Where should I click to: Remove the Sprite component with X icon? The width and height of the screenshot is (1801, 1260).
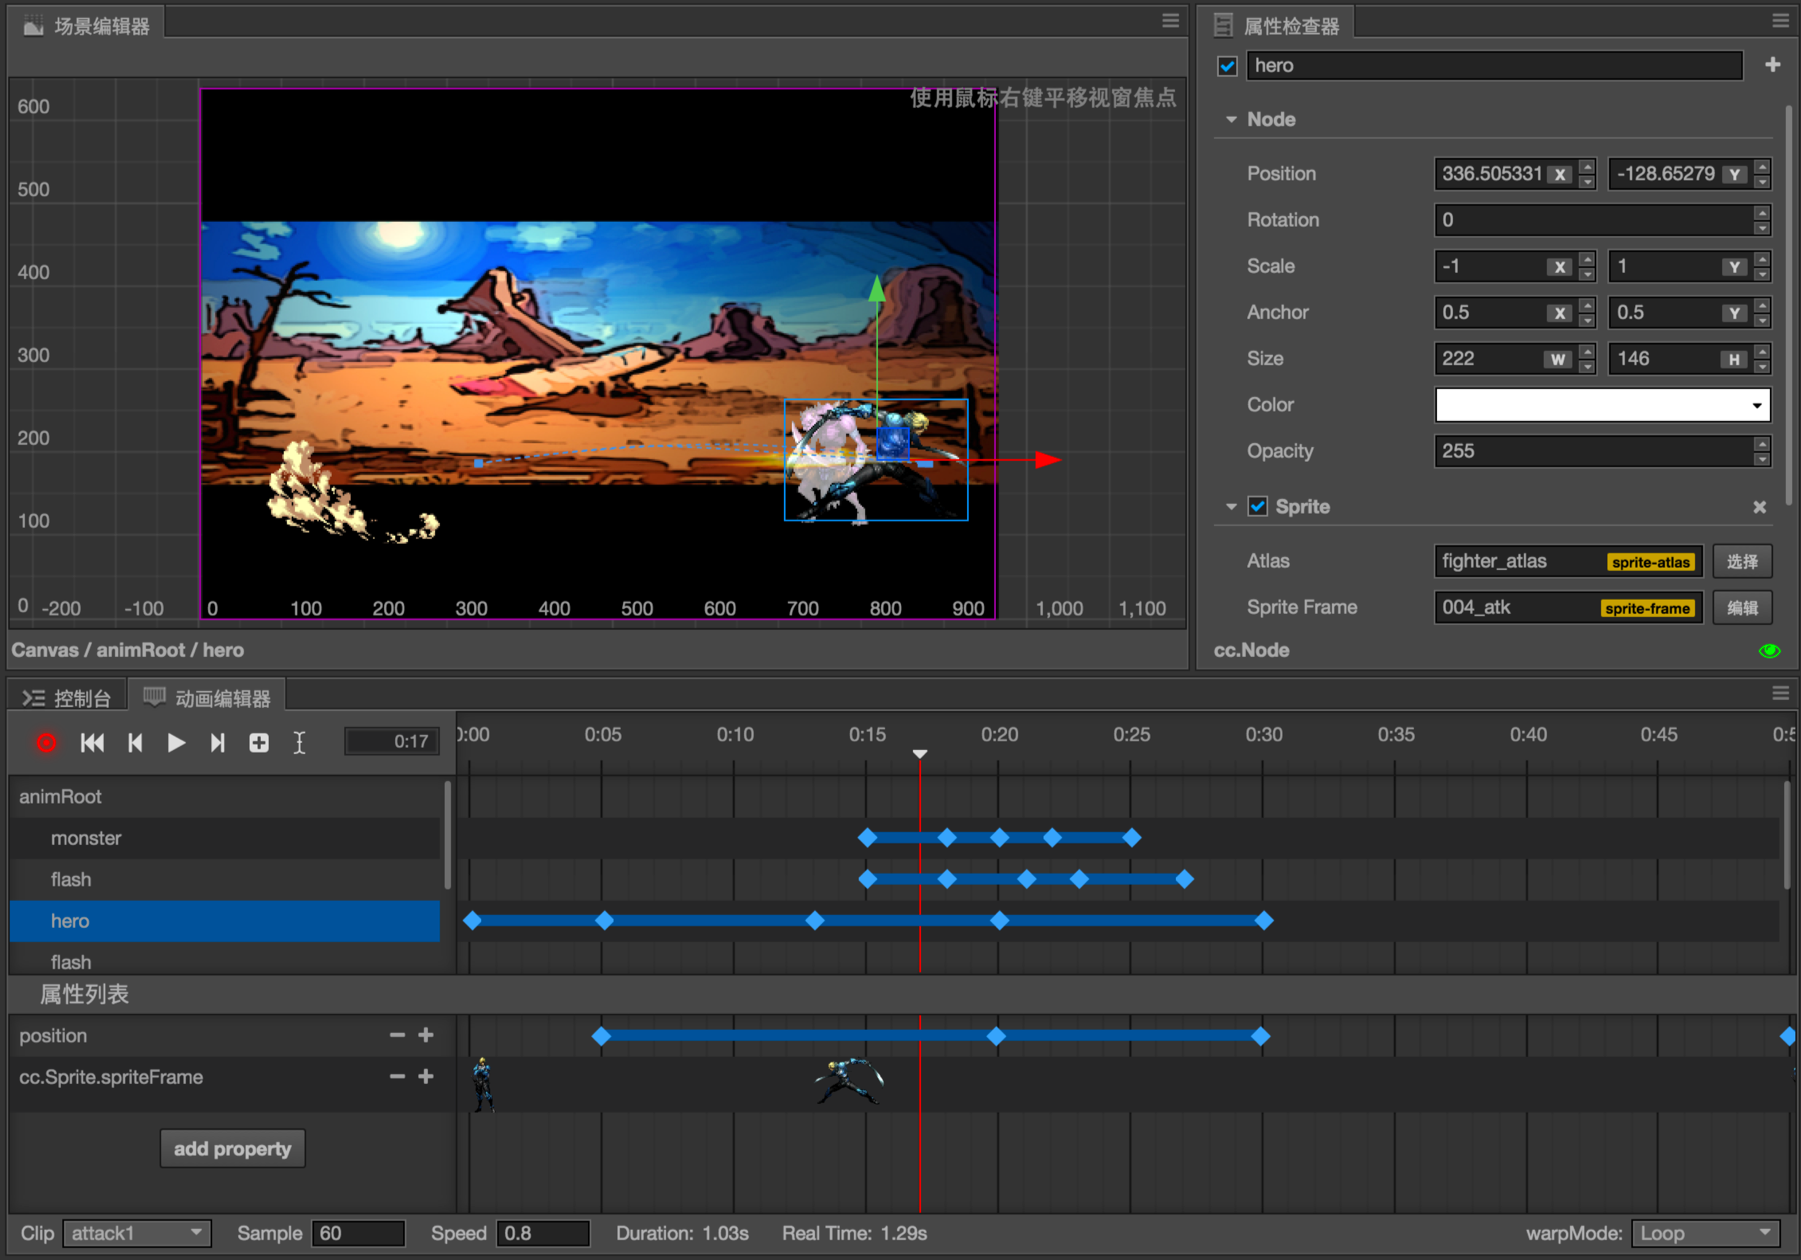coord(1759,507)
